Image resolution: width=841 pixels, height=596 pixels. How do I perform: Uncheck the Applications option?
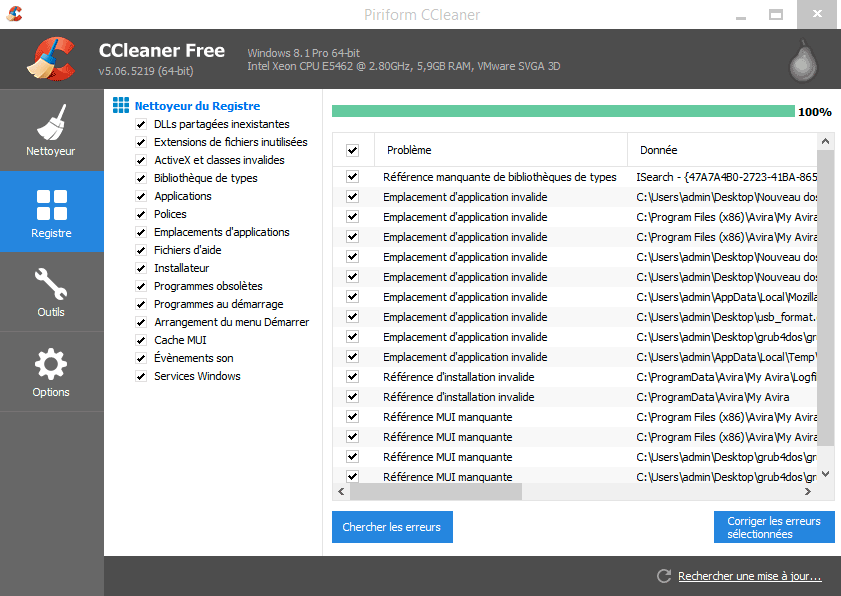(x=141, y=196)
